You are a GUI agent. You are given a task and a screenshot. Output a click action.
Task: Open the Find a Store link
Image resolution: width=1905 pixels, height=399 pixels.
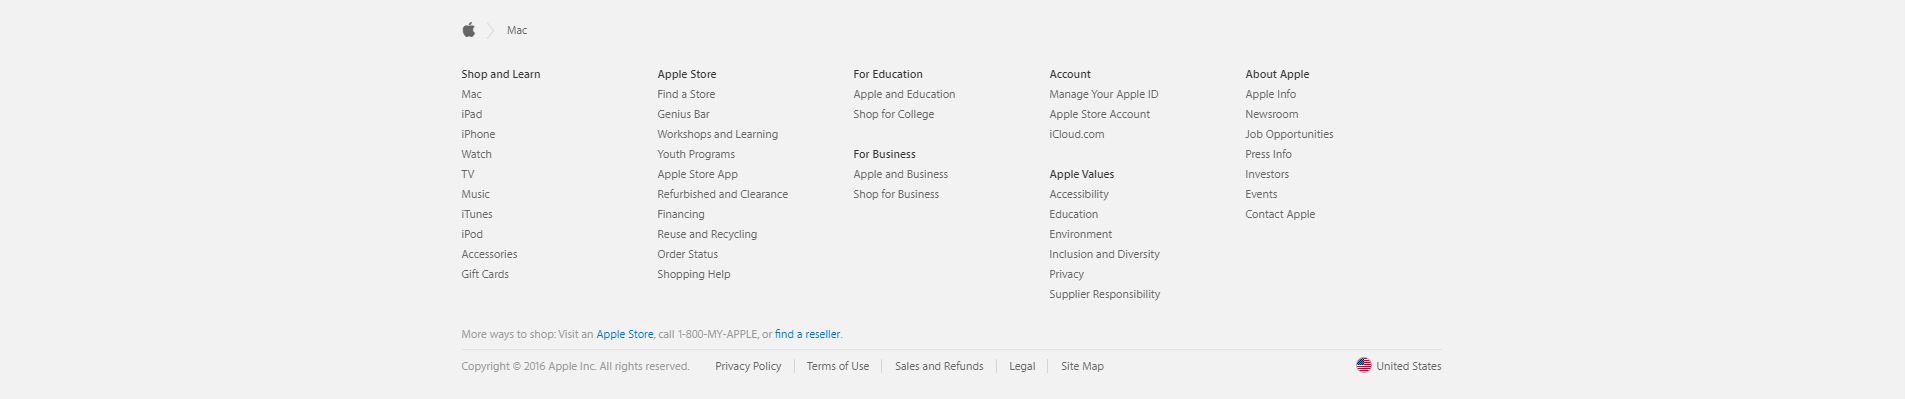(686, 94)
